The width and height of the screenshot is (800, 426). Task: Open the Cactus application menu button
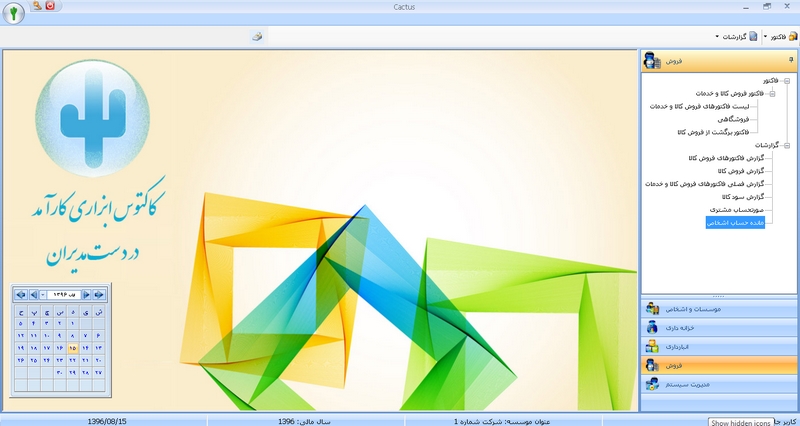pos(14,13)
